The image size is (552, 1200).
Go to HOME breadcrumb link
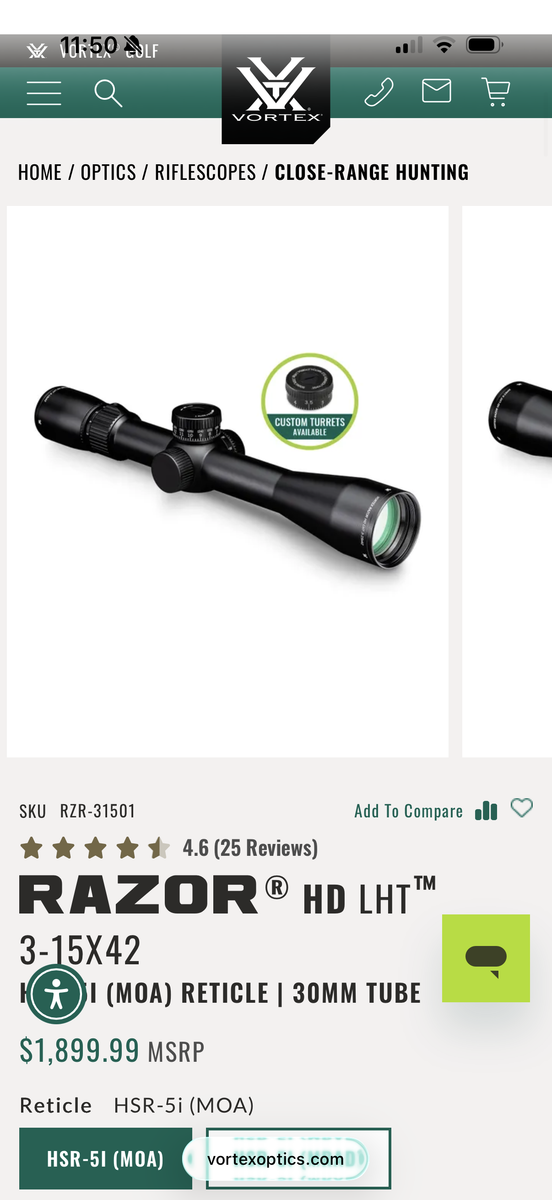tap(40, 172)
